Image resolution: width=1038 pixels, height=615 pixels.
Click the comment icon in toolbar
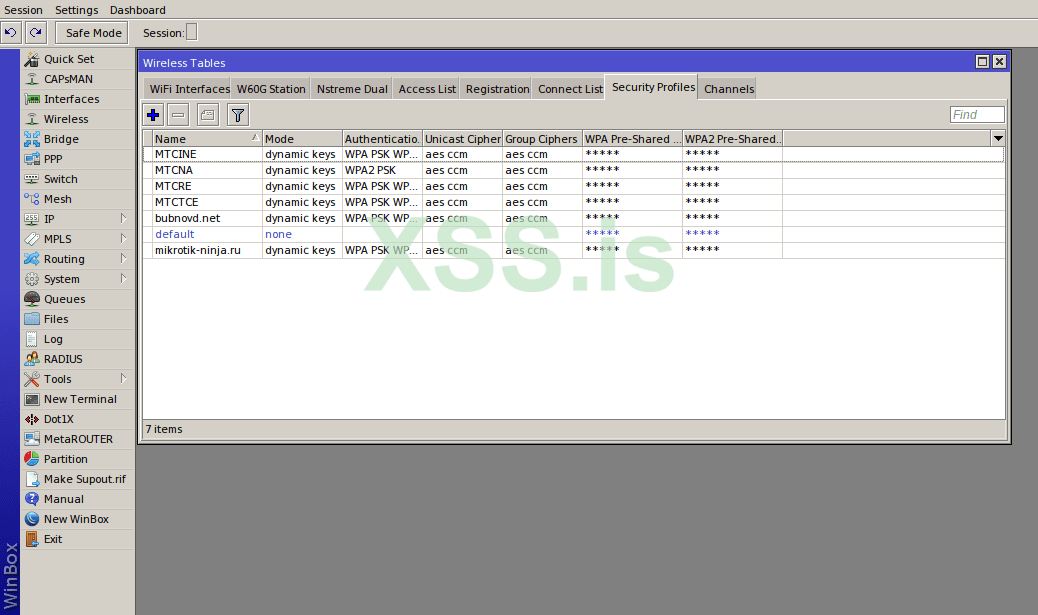click(x=207, y=115)
